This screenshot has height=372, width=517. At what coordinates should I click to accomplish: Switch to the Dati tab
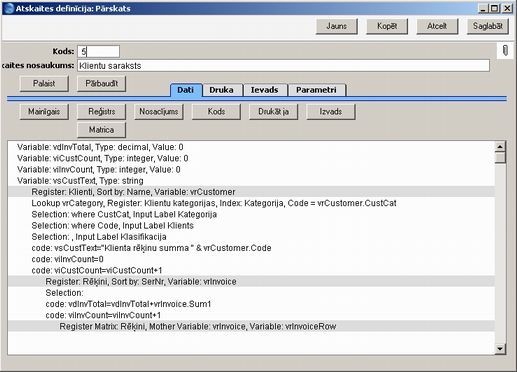click(186, 90)
